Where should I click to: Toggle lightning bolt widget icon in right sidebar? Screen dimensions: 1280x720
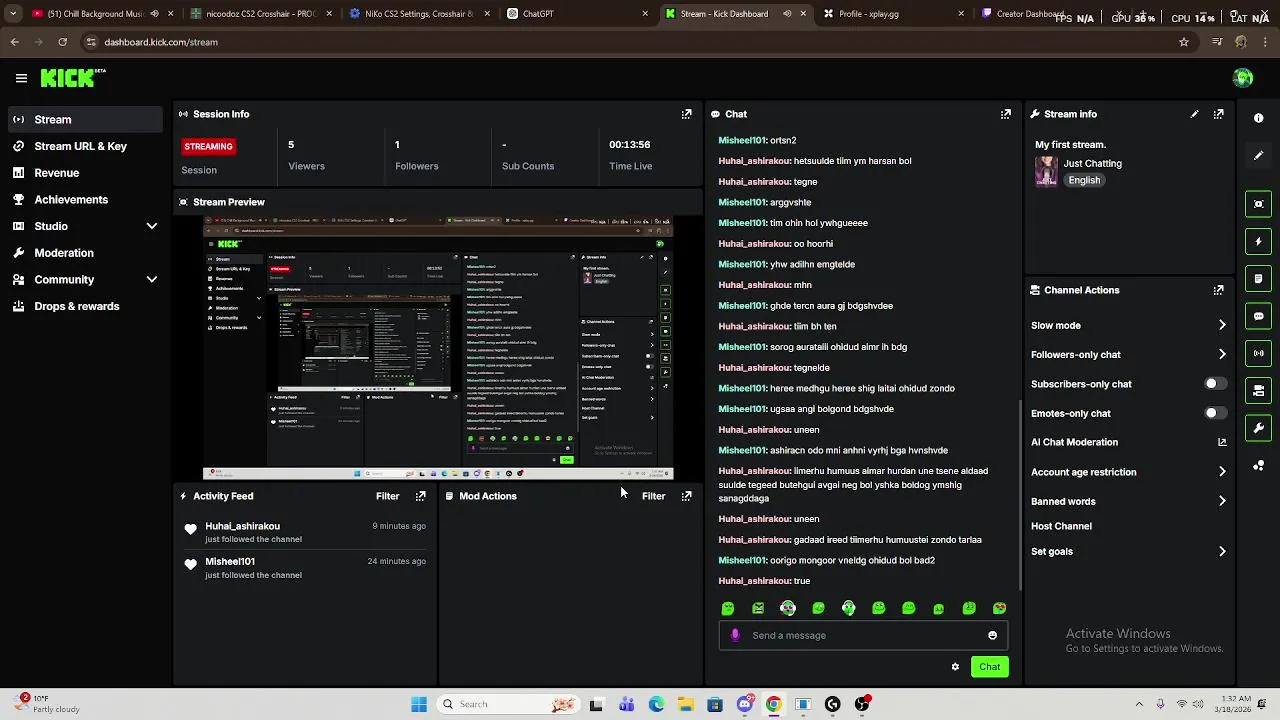click(1258, 241)
